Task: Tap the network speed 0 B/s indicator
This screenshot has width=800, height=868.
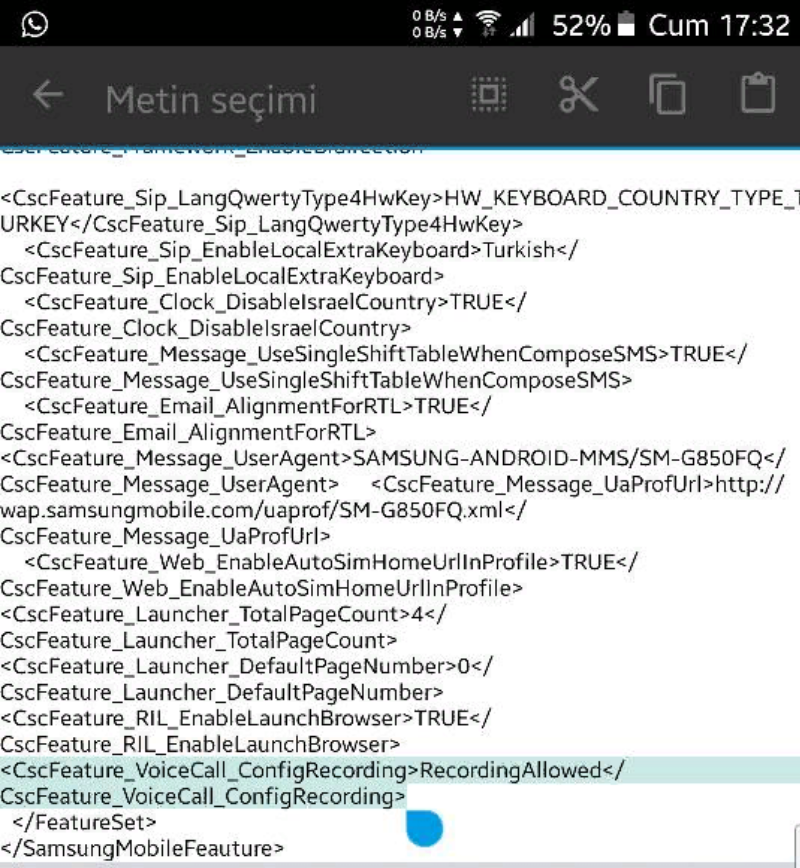Action: coord(437,24)
